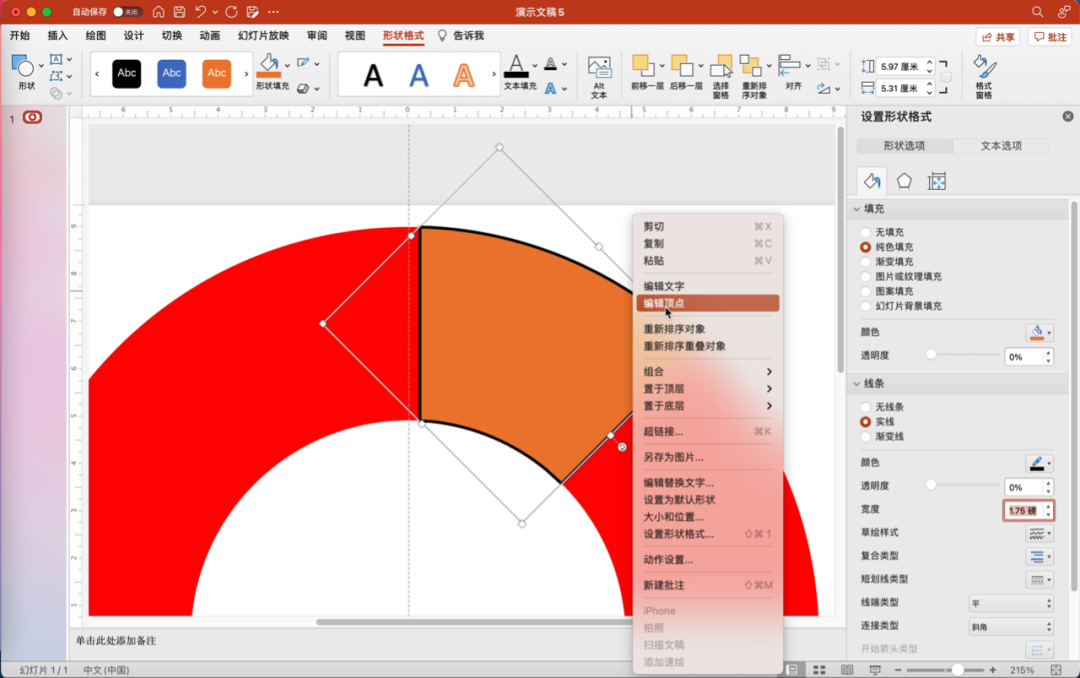This screenshot has height=678, width=1080.
Task: Open the 格式窗格 pane
Action: click(984, 77)
